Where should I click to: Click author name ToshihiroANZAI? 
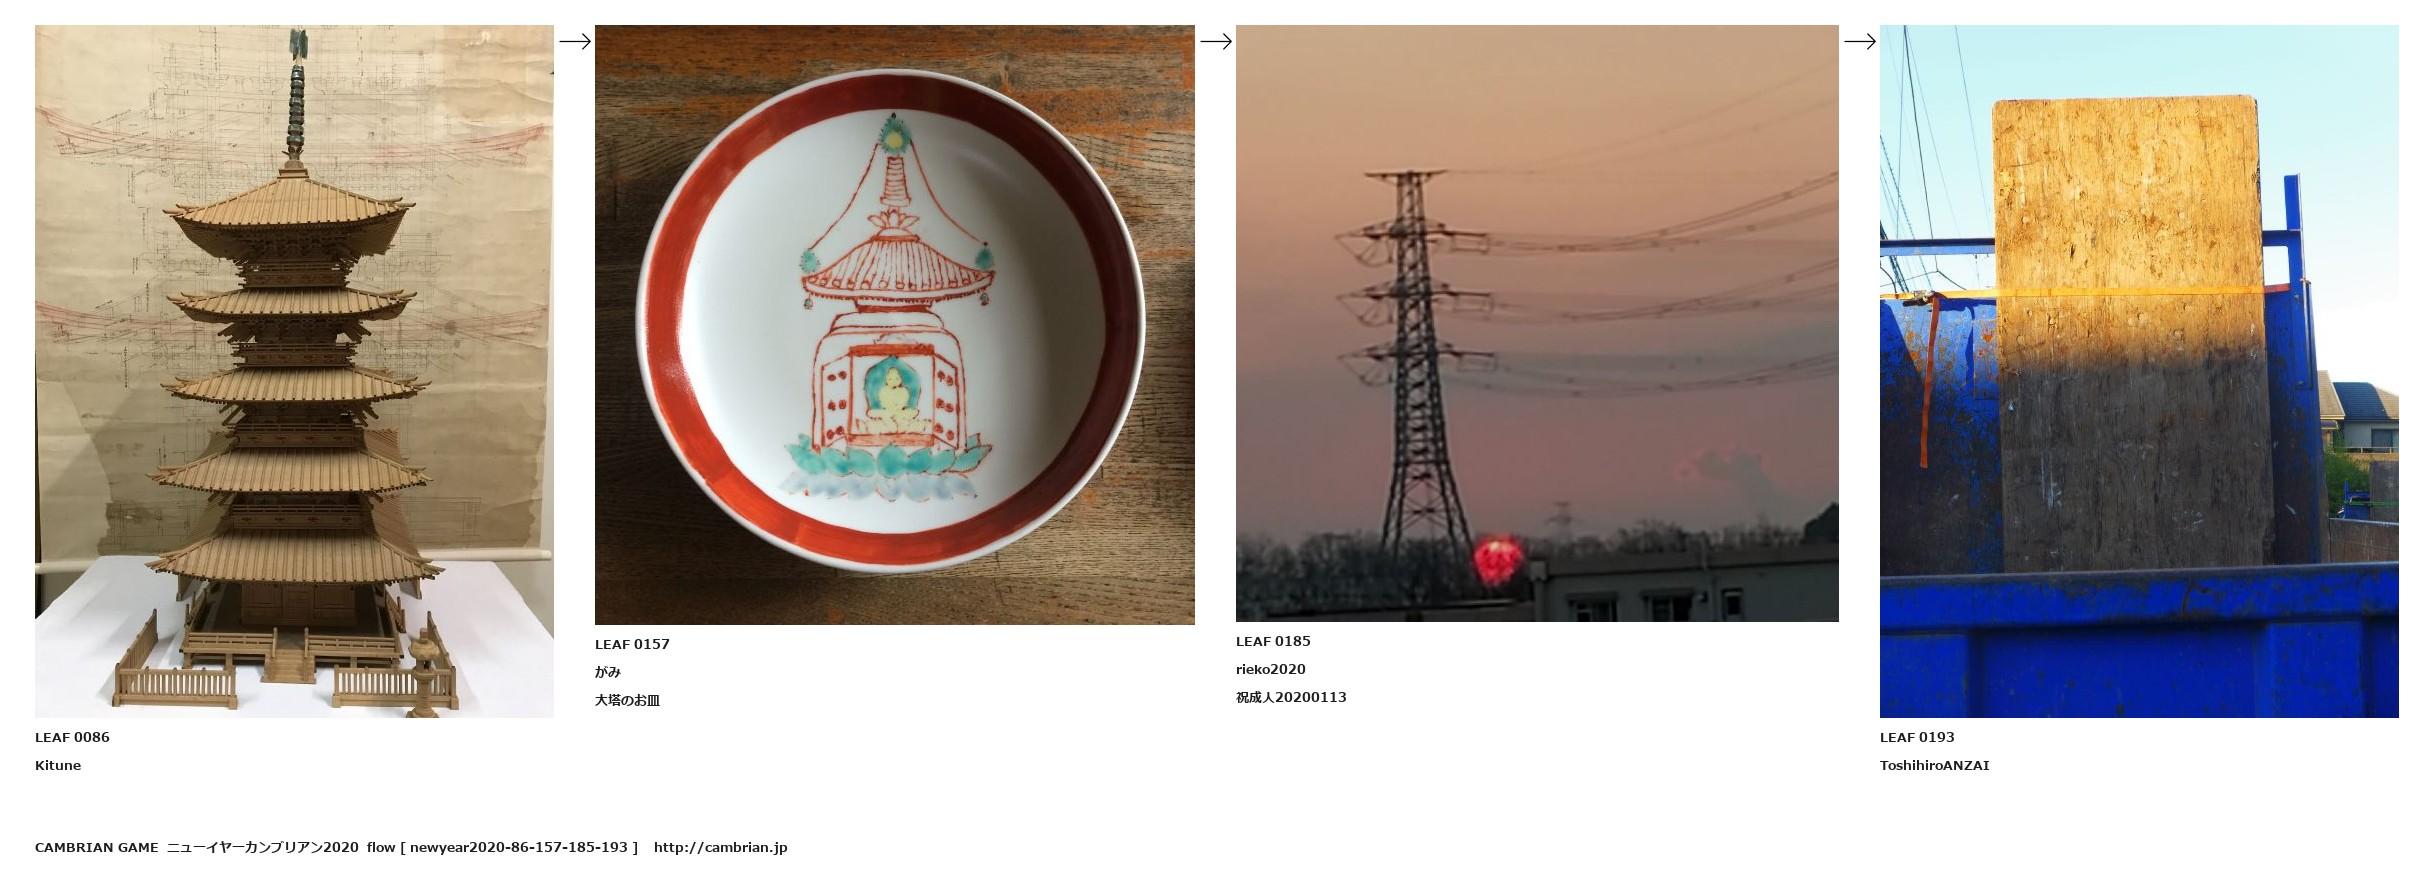point(1935,765)
